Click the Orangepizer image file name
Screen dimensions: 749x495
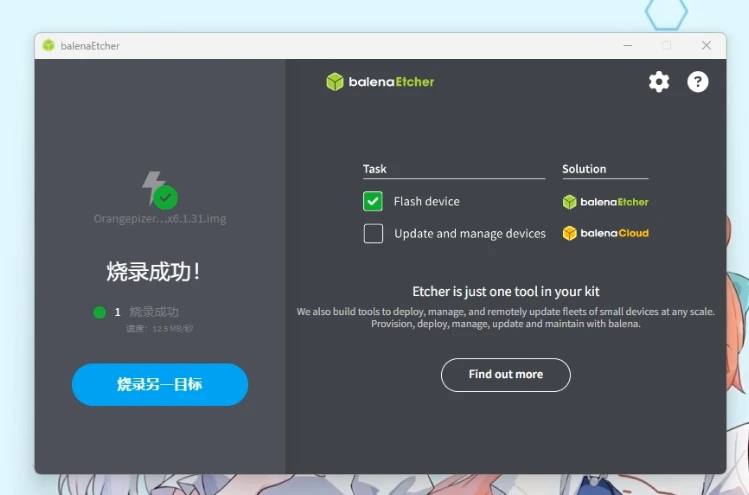(x=160, y=219)
